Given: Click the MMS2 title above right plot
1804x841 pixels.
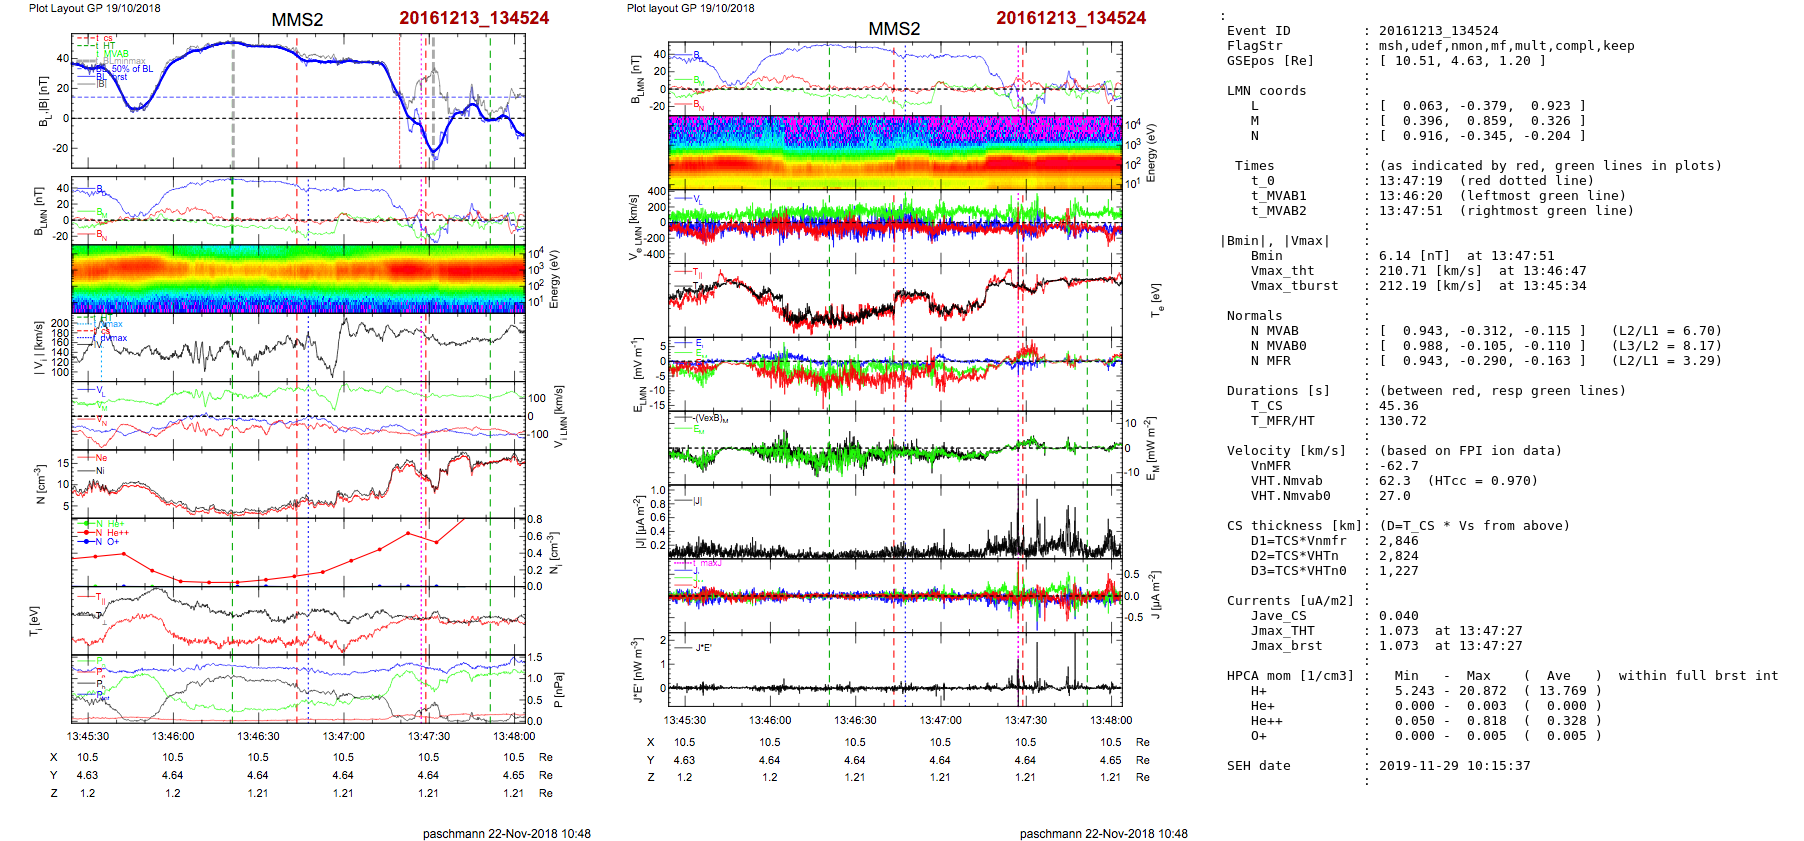Looking at the screenshot, I should pos(893,29).
